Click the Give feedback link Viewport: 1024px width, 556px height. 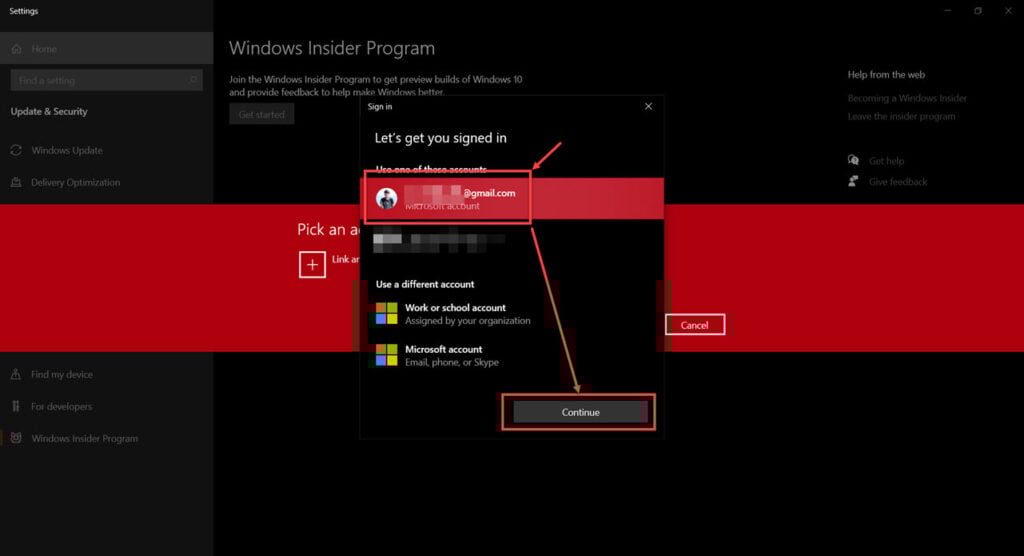pos(898,182)
